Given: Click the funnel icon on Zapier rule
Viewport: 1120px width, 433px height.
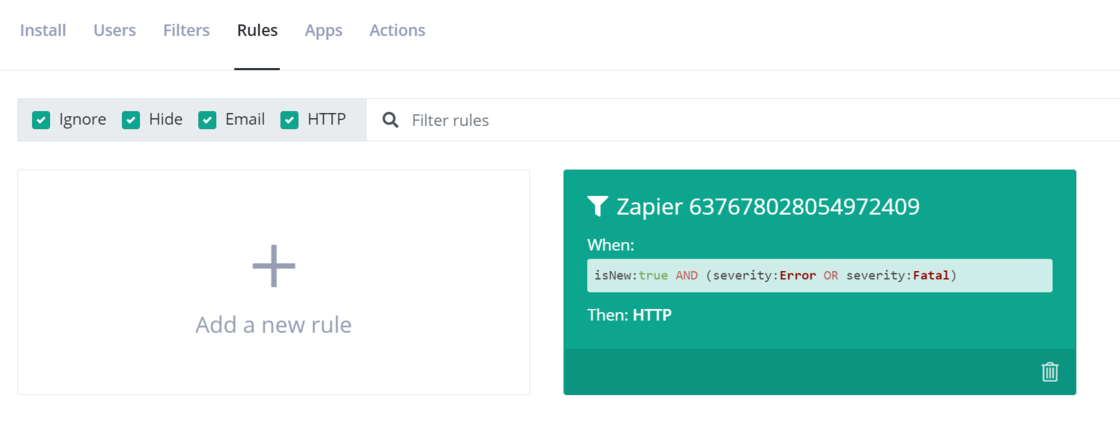Looking at the screenshot, I should (x=597, y=206).
